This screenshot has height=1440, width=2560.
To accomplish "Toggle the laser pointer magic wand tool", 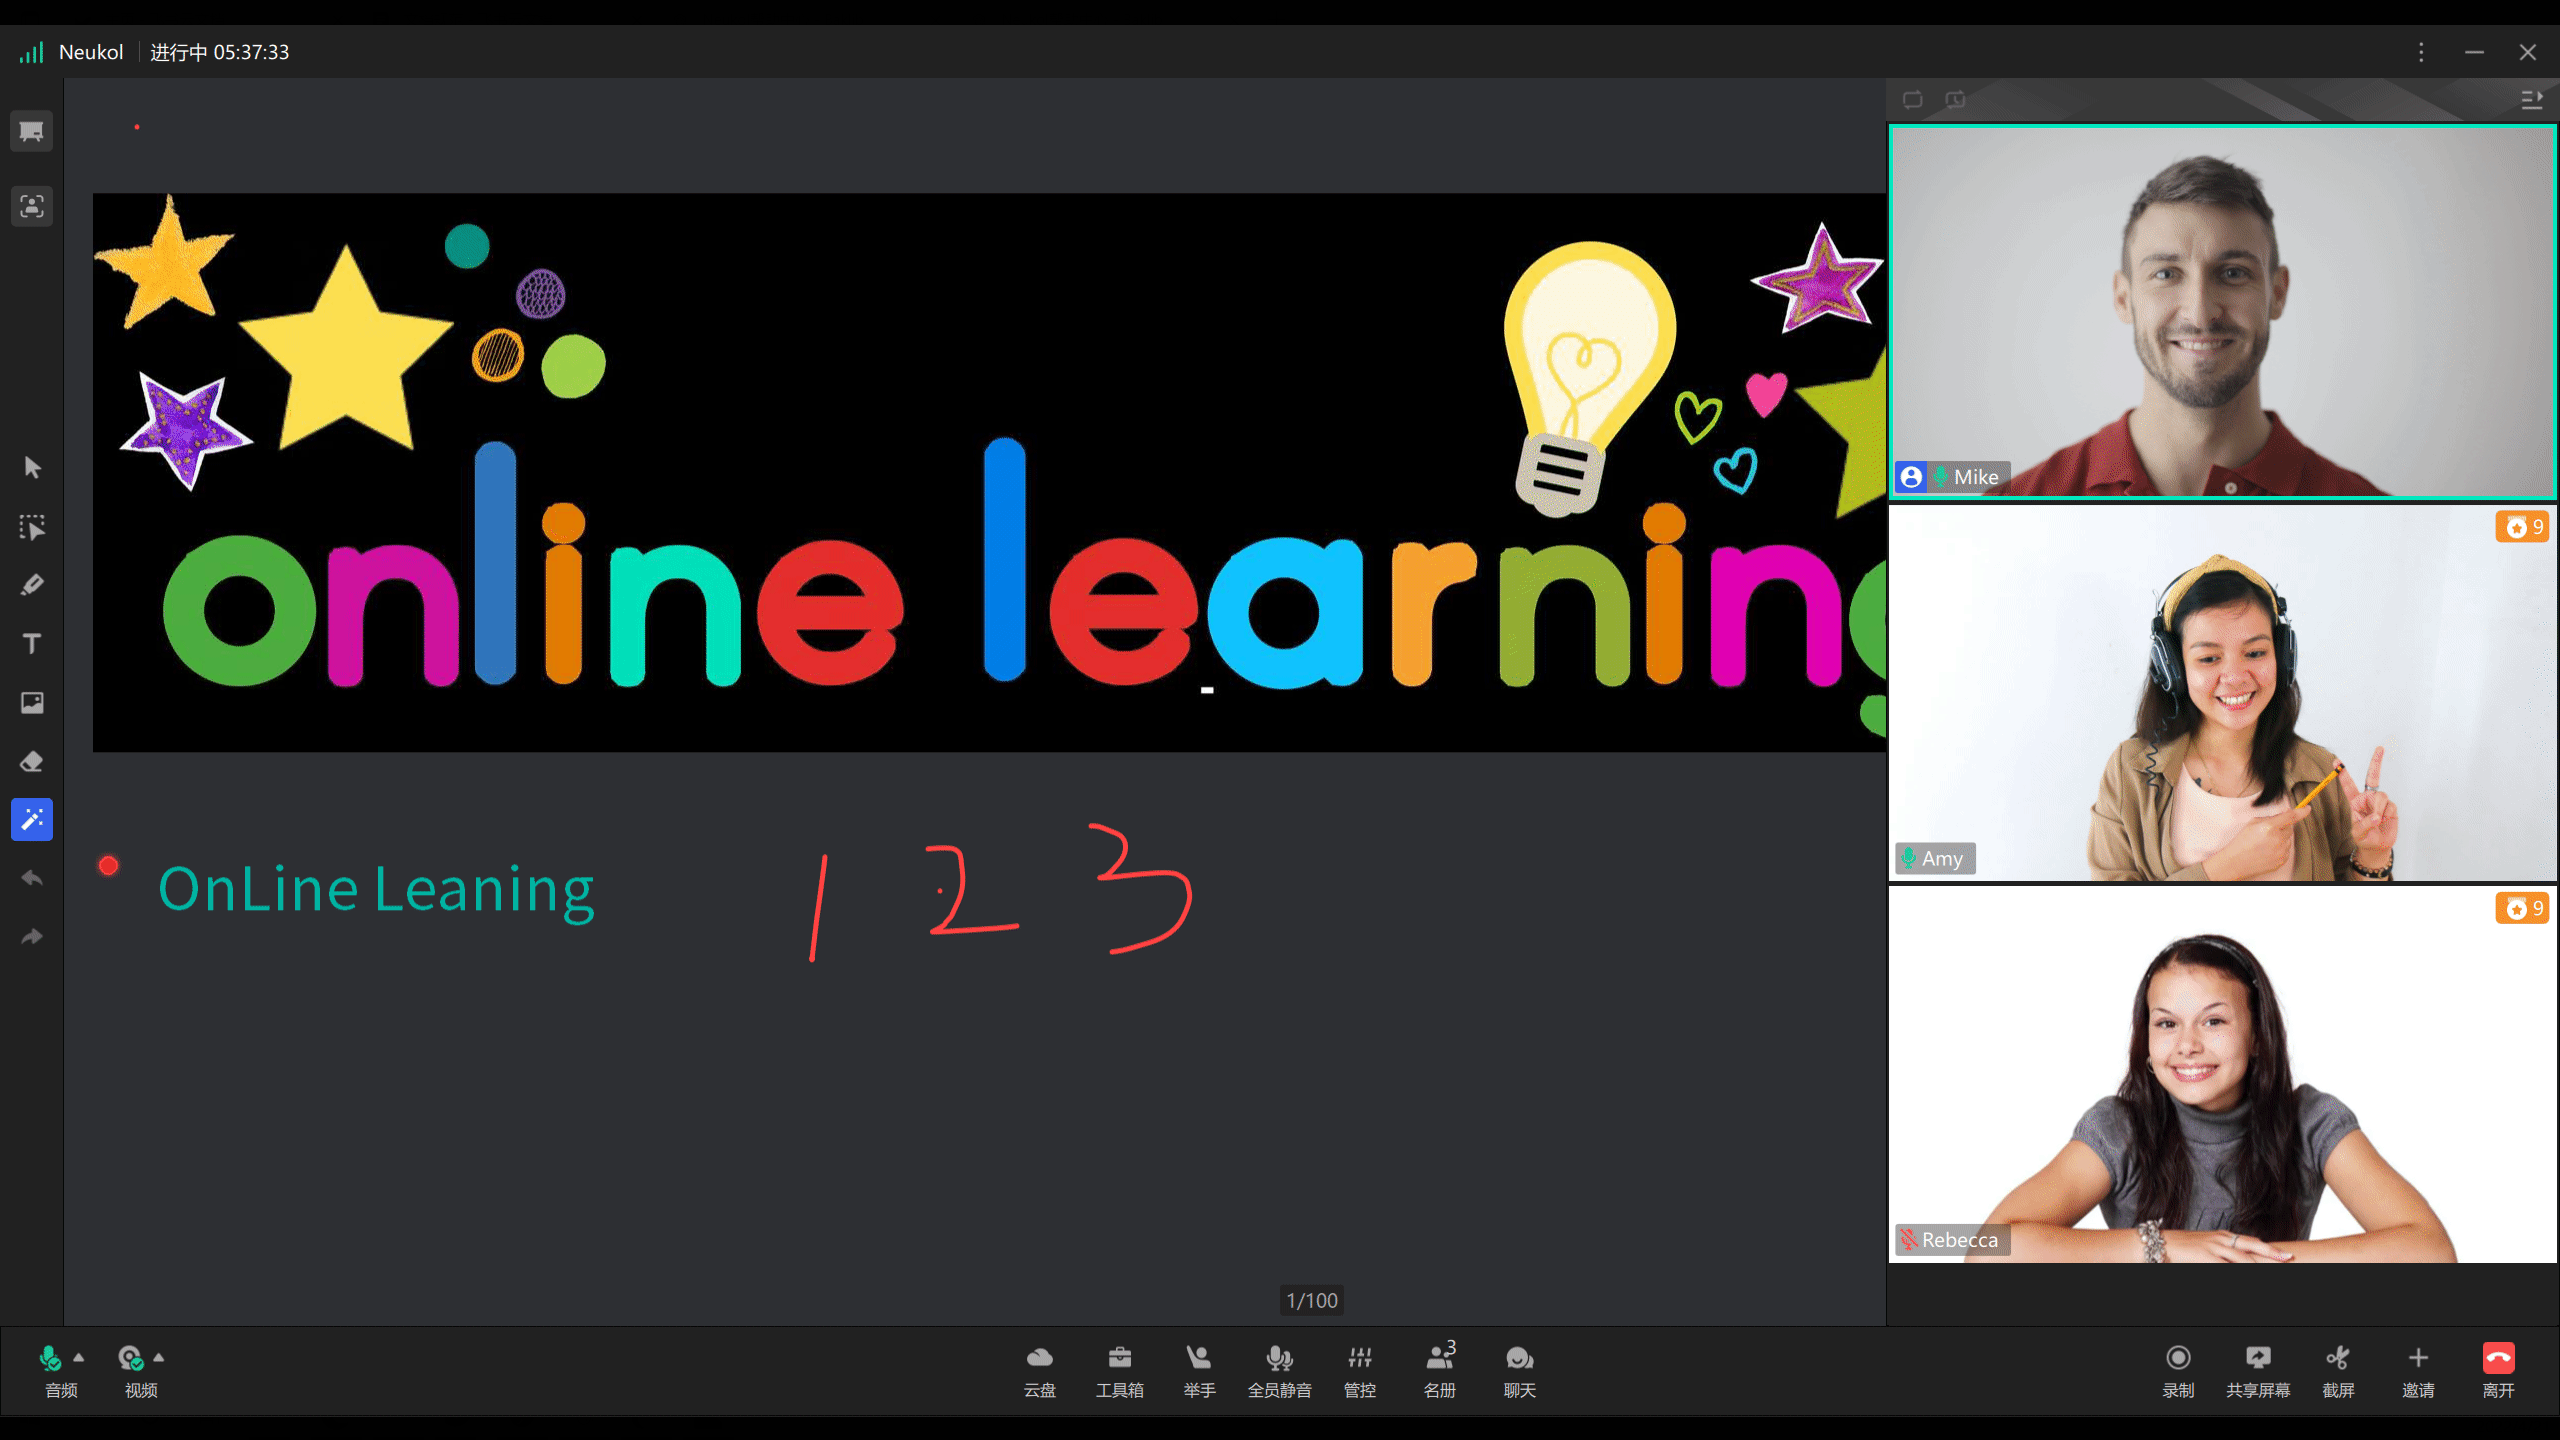I will [32, 820].
